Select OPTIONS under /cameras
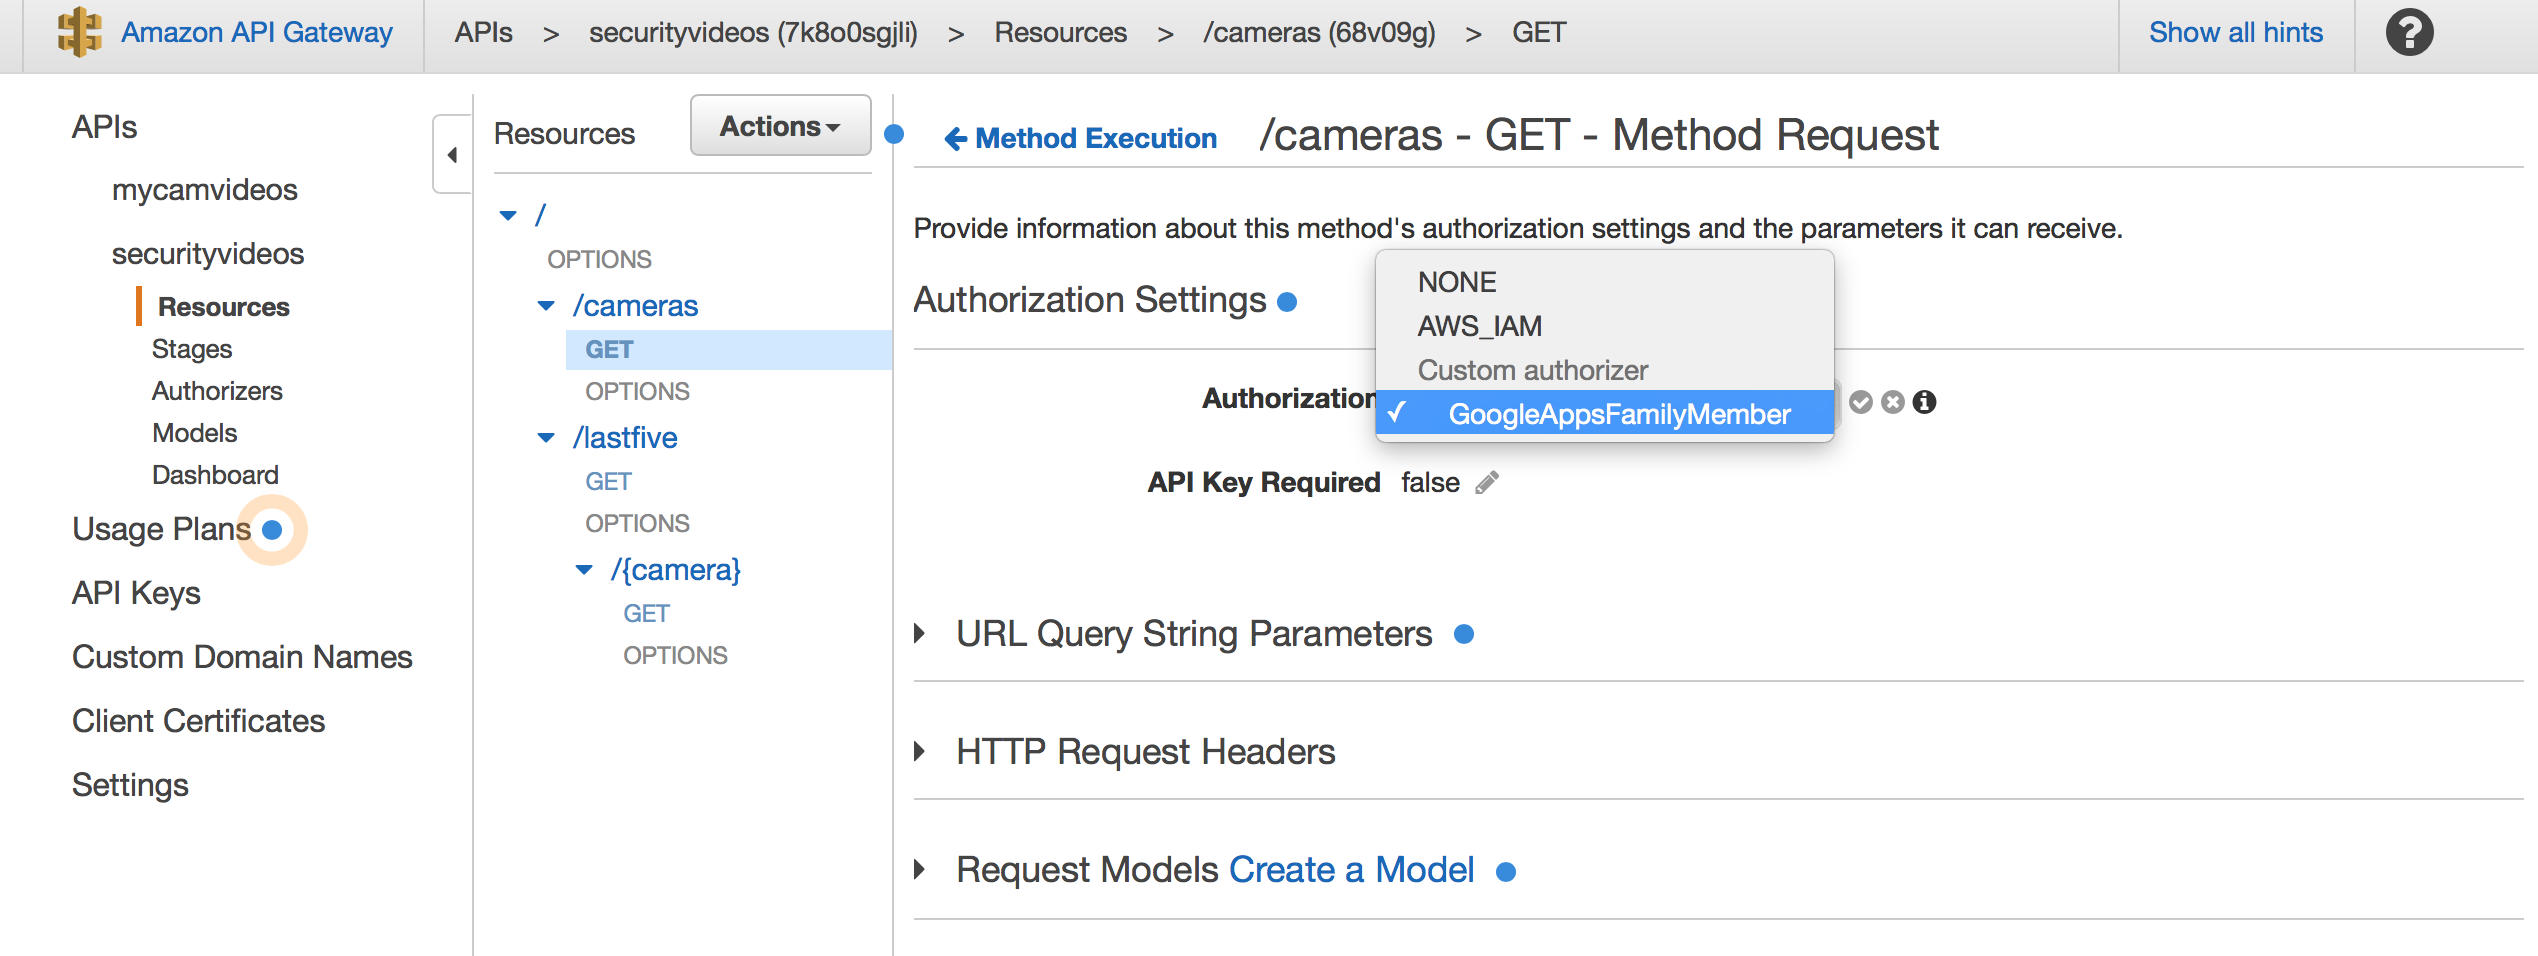2538x956 pixels. (x=637, y=391)
